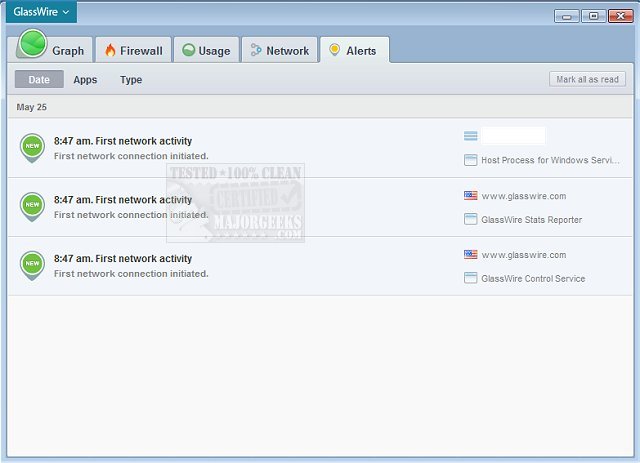Sort alerts by Apps
The image size is (640, 463).
(x=85, y=80)
